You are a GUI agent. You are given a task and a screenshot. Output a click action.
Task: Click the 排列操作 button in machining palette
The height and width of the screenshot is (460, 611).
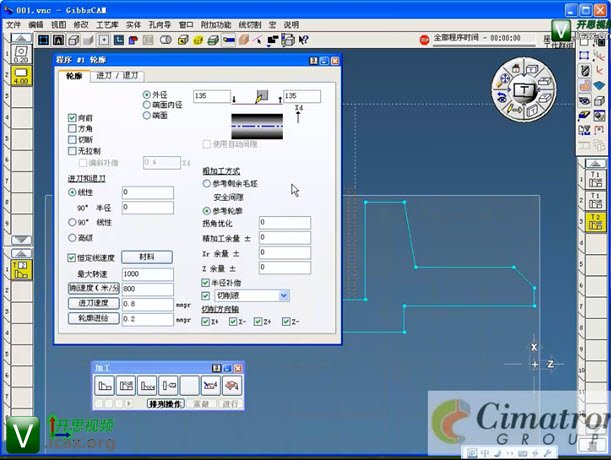[166, 404]
